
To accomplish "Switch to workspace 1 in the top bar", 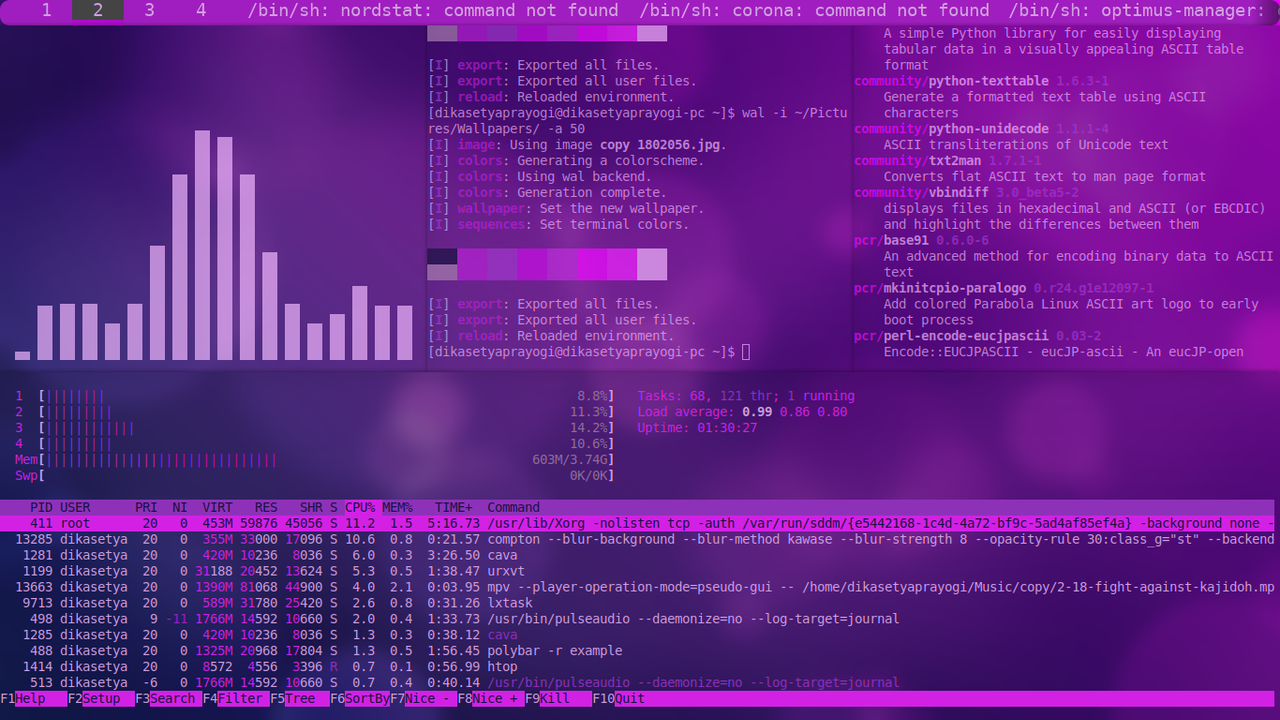I will pos(47,10).
